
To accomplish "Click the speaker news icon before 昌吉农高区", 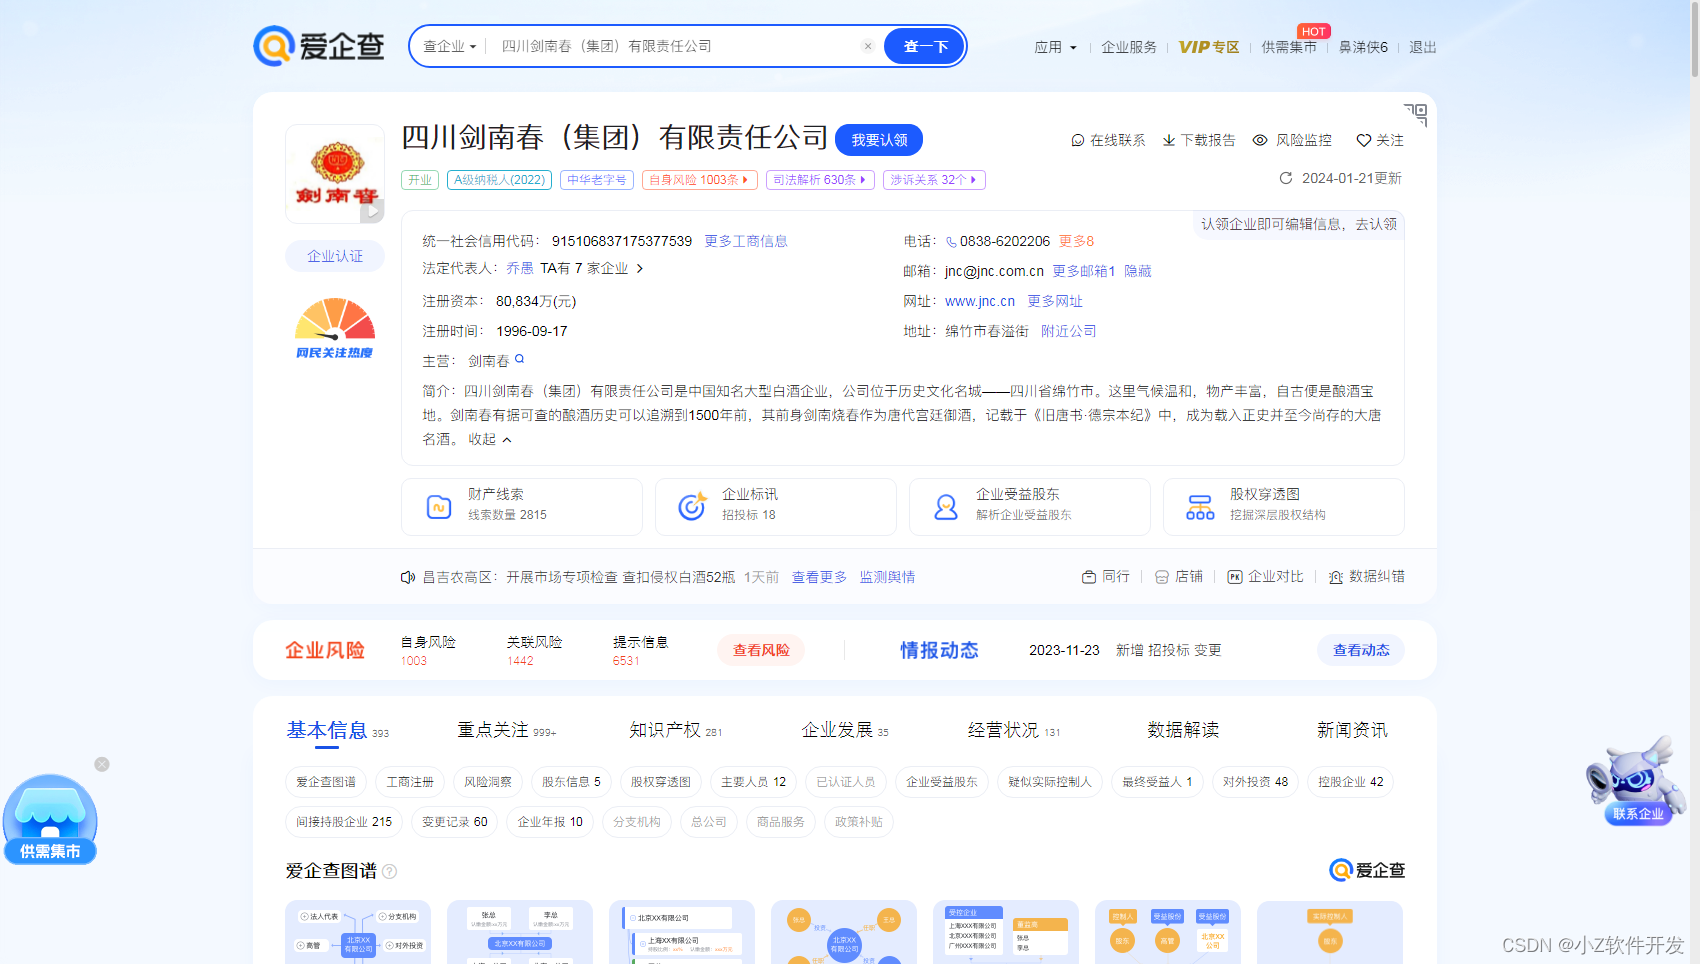I will click(408, 577).
